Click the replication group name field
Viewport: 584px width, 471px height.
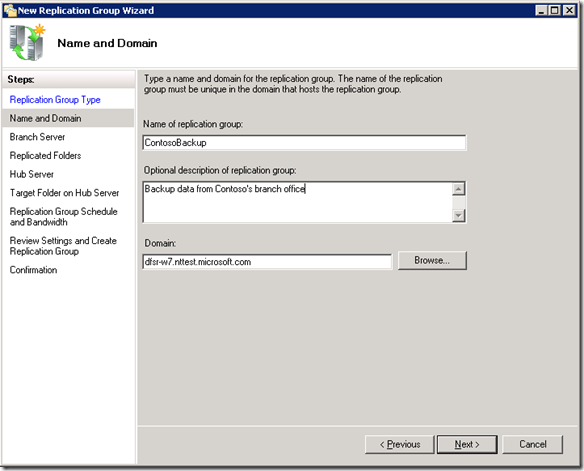pos(304,143)
